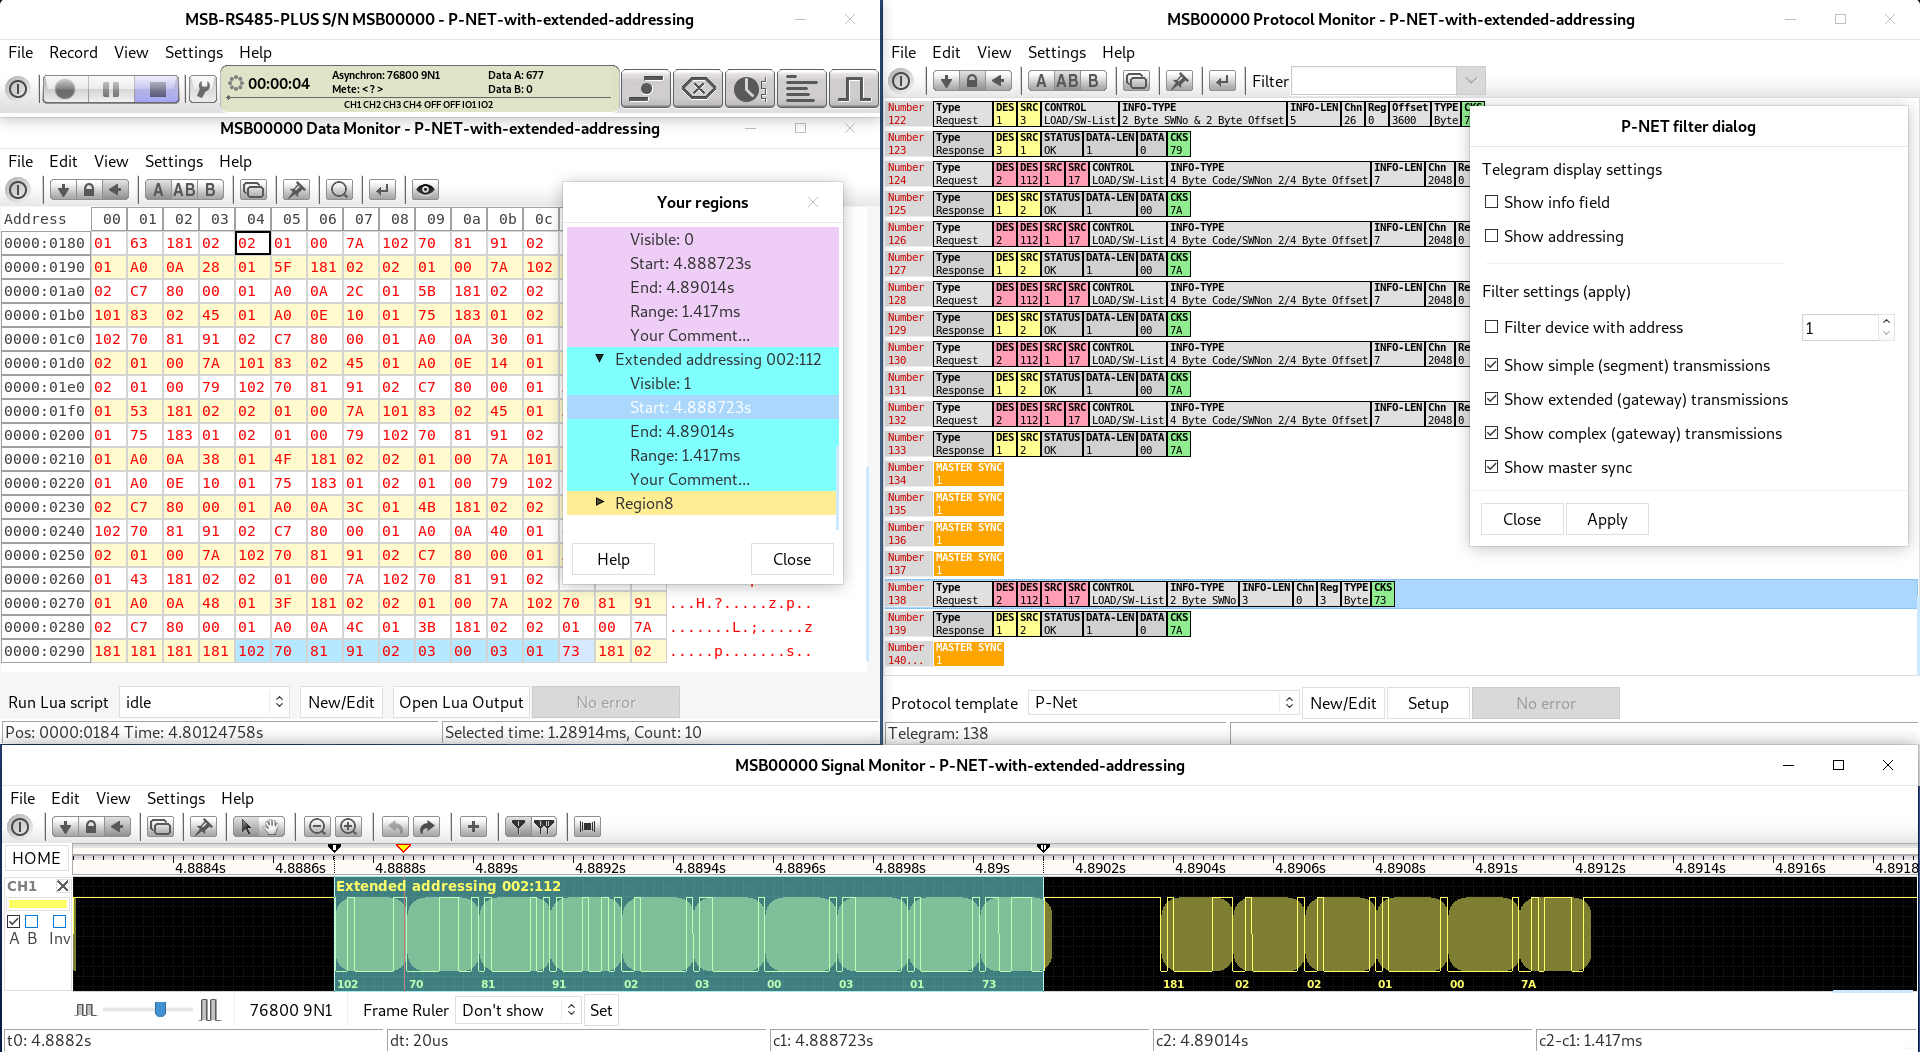The width and height of the screenshot is (1920, 1052).
Task: Open the text lines view icon
Action: pos(801,89)
